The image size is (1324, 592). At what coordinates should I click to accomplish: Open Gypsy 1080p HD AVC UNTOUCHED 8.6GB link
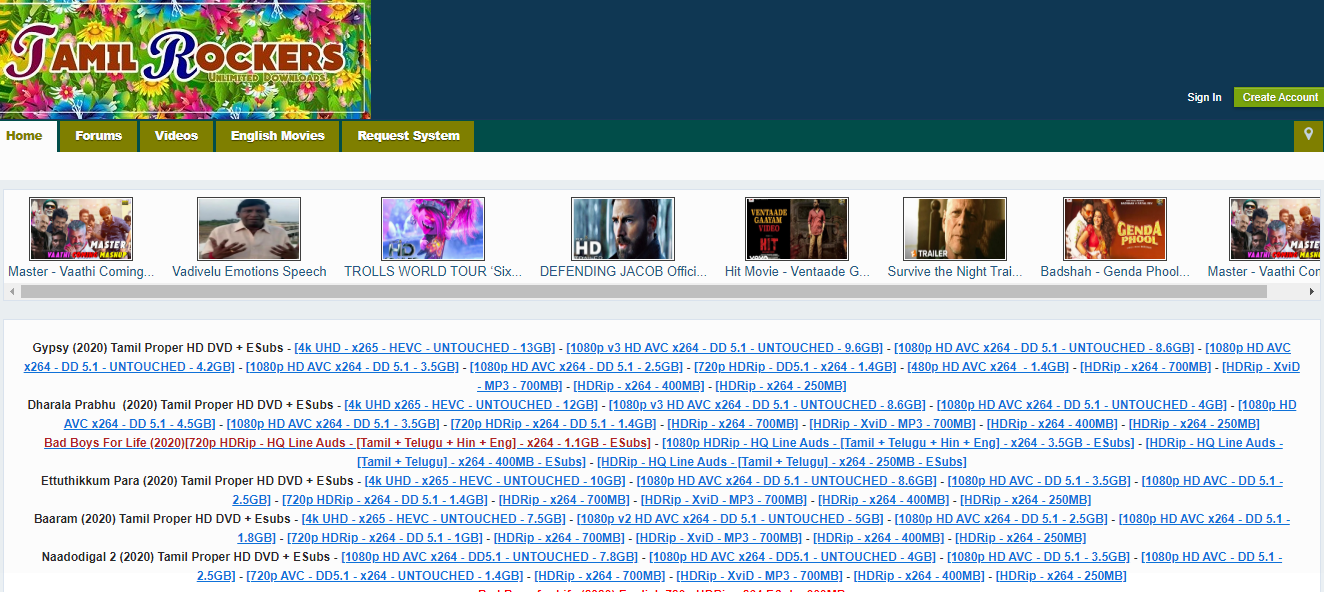pos(1044,348)
